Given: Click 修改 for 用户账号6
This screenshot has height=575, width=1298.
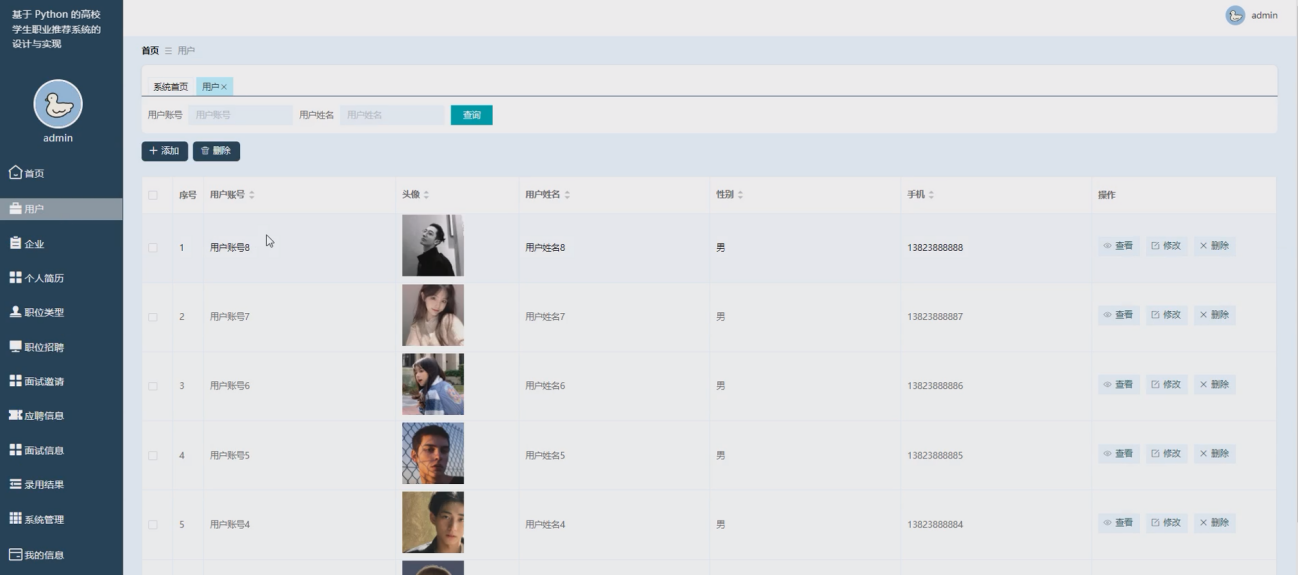Looking at the screenshot, I should point(1167,384).
